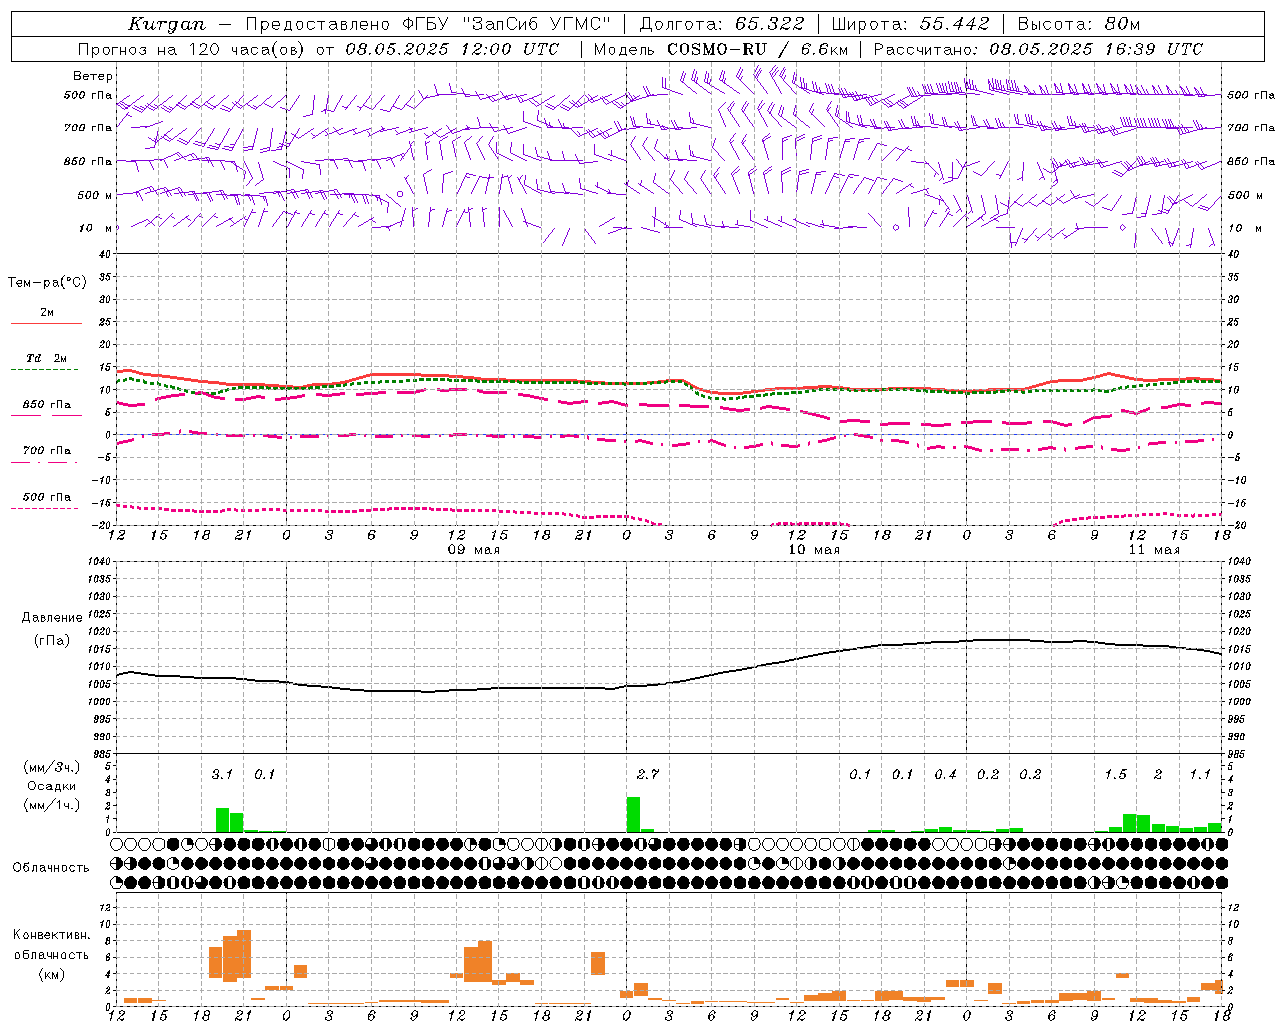Click the "2м" temperature legend entry
The height and width of the screenshot is (1024, 1280).
click(47, 313)
